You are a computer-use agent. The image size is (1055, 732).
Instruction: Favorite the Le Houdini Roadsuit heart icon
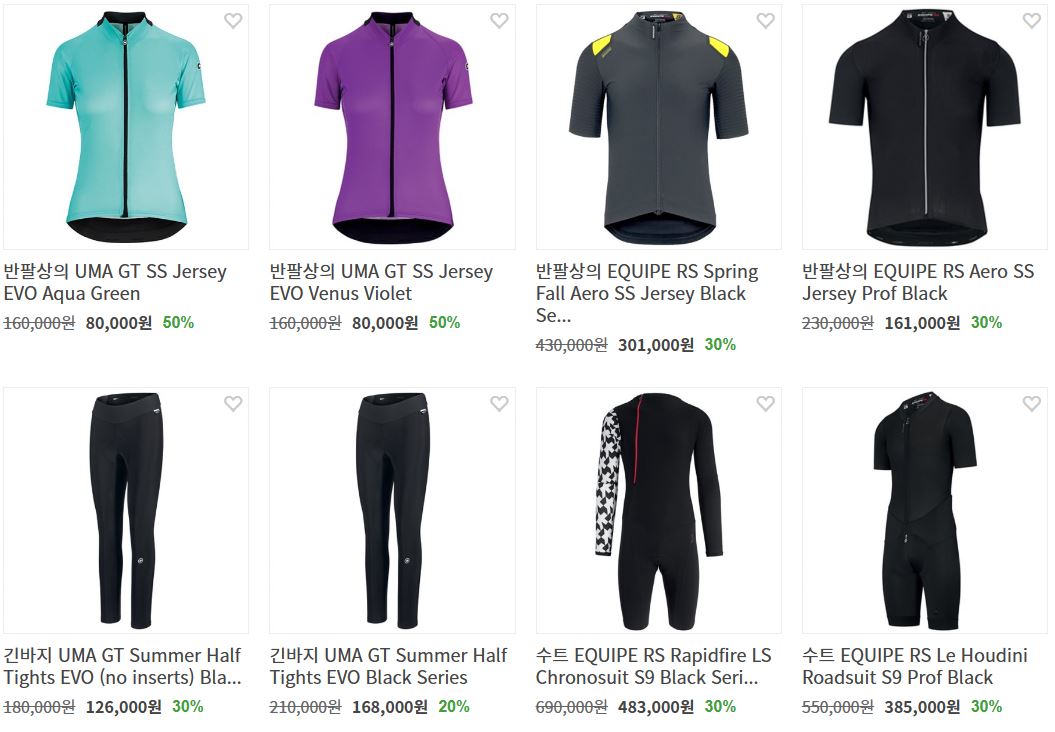[x=1032, y=404]
